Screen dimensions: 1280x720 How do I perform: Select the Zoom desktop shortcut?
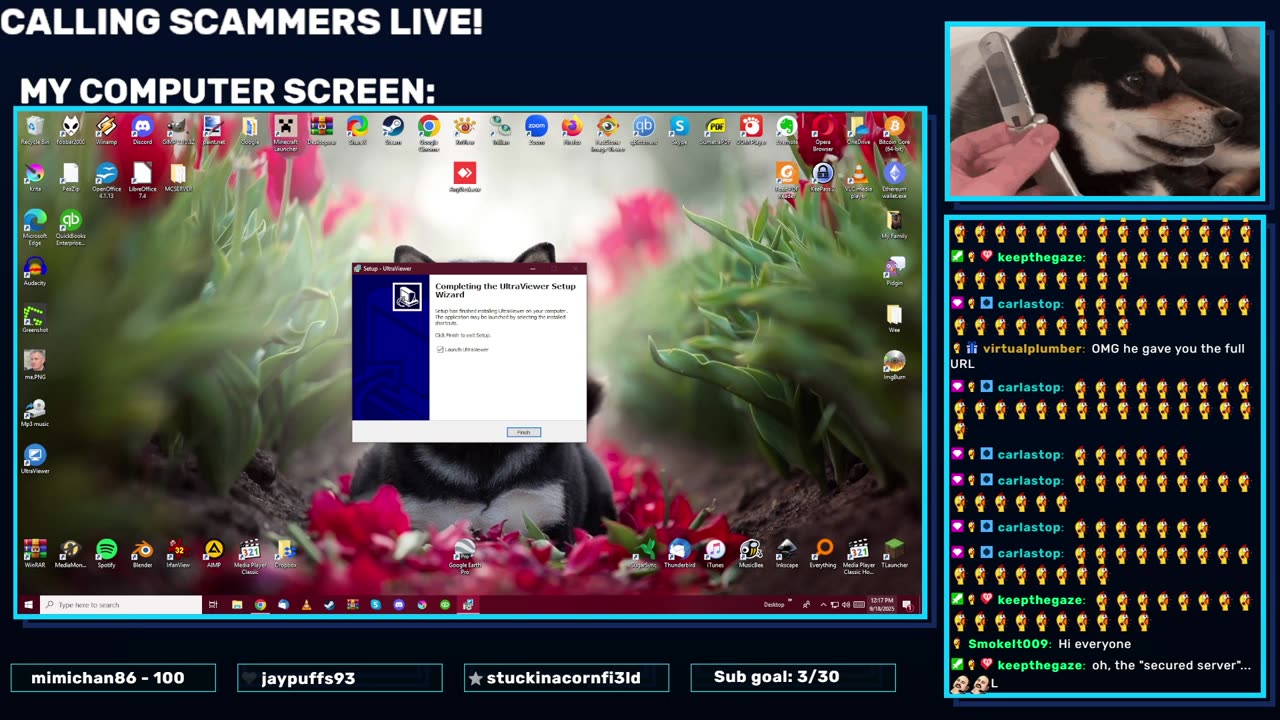537,131
